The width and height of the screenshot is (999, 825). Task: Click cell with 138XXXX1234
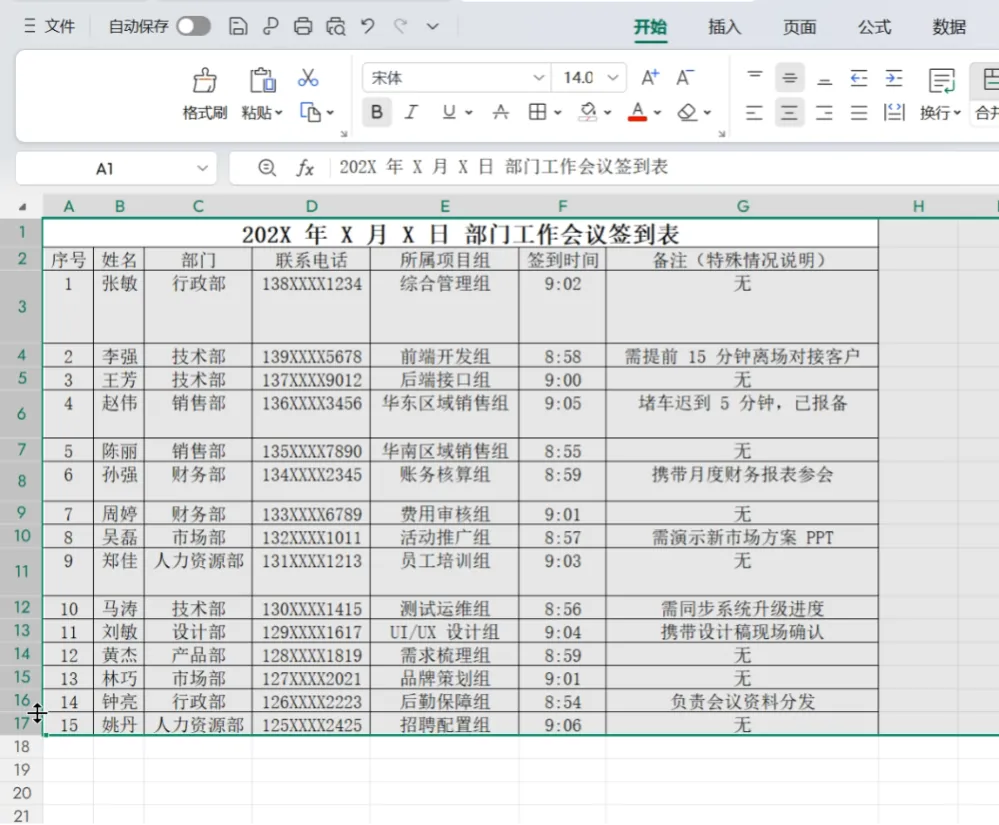[x=311, y=307]
